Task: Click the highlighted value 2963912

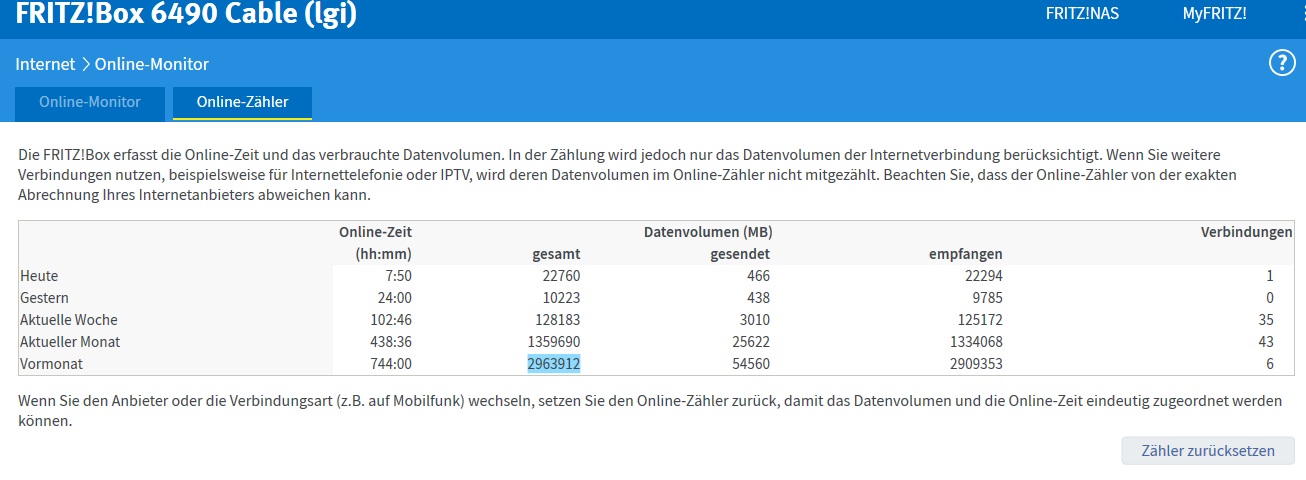Action: 554,364
